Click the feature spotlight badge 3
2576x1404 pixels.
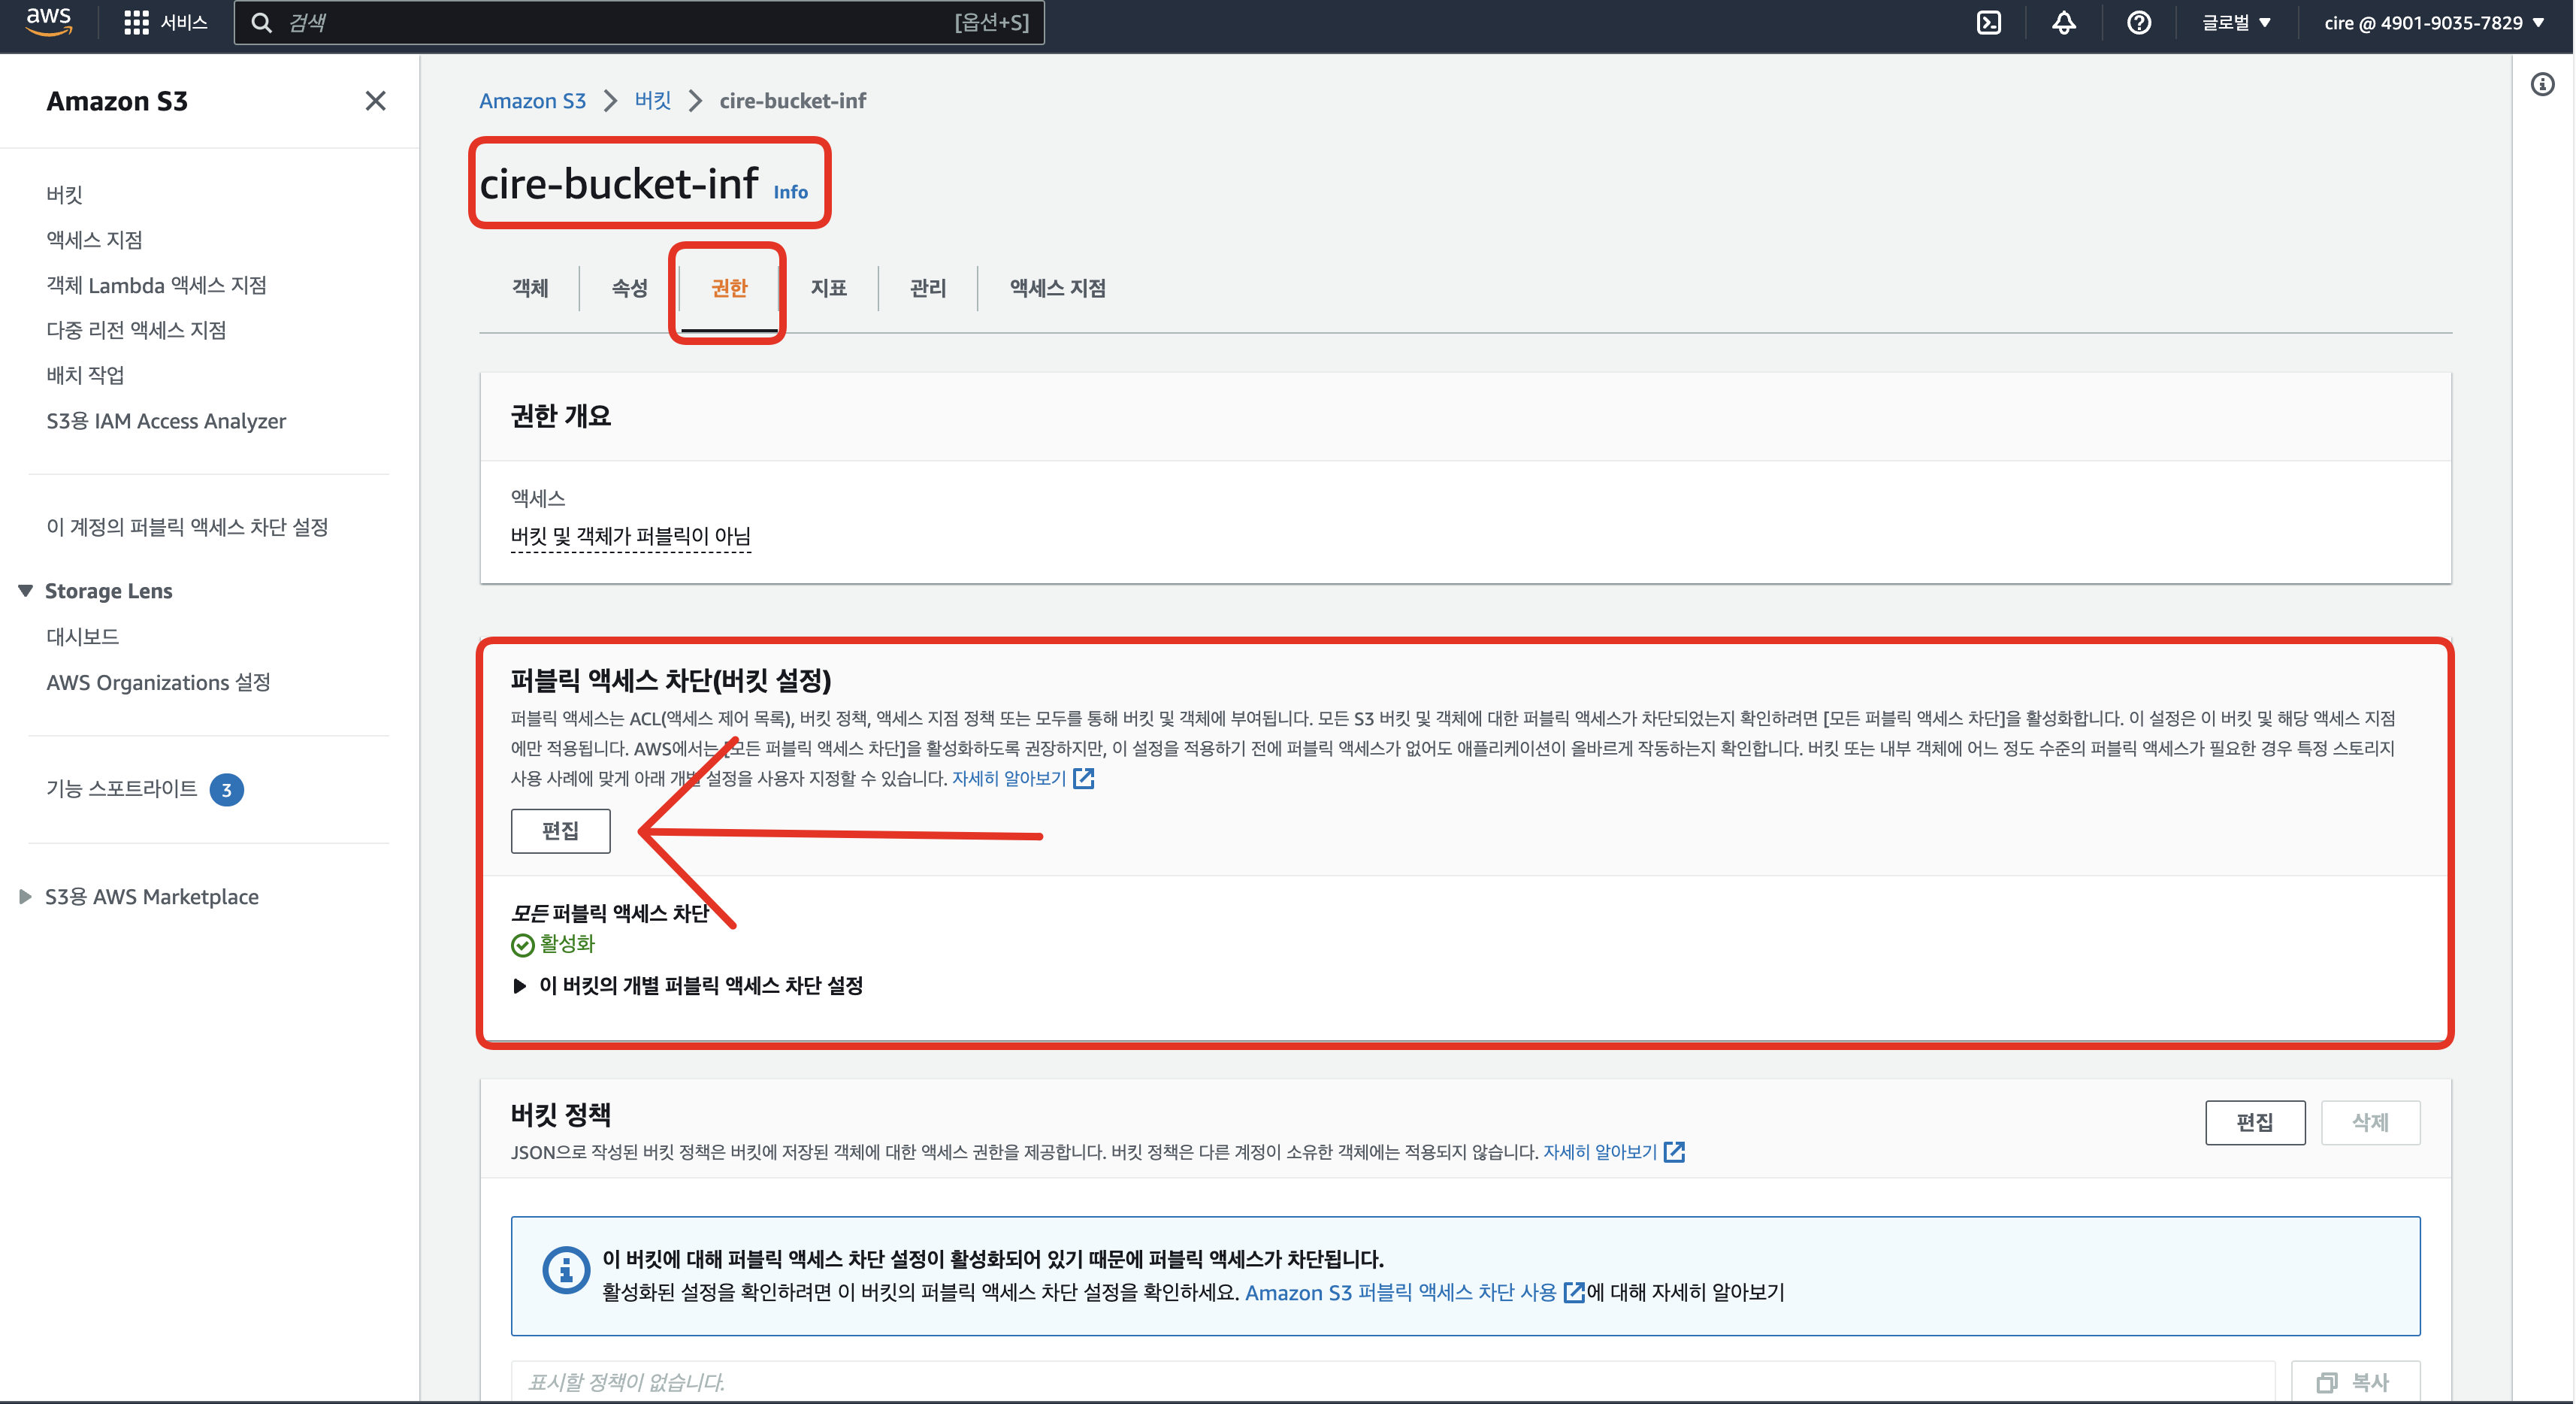point(227,790)
